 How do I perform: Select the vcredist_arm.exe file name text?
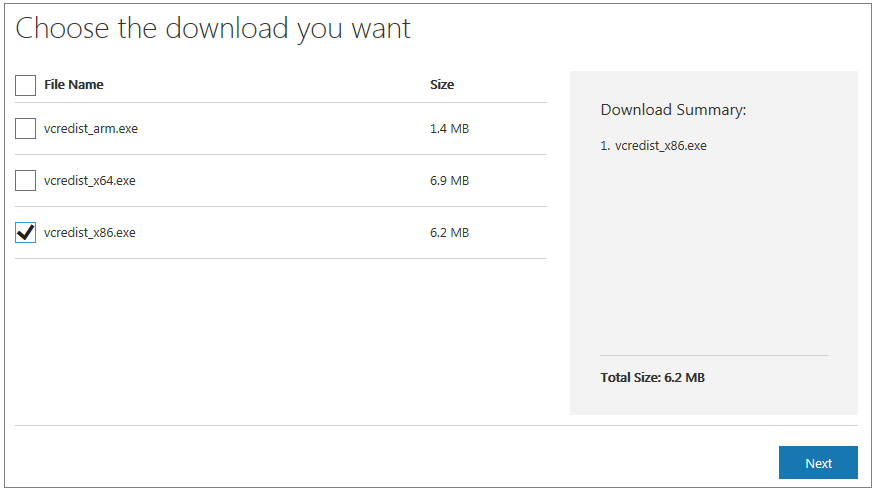[x=91, y=129]
